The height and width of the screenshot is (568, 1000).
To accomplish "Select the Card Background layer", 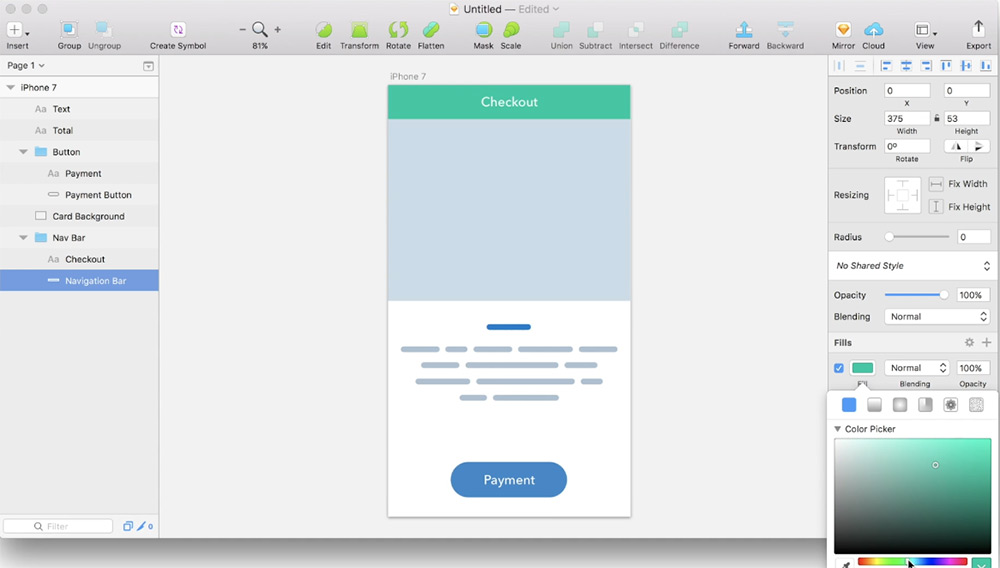I will pos(88,216).
